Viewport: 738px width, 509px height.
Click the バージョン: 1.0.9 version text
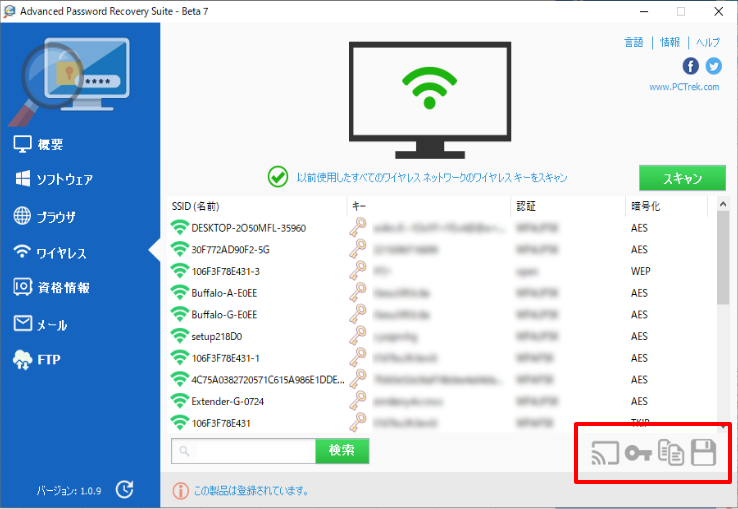[69, 491]
